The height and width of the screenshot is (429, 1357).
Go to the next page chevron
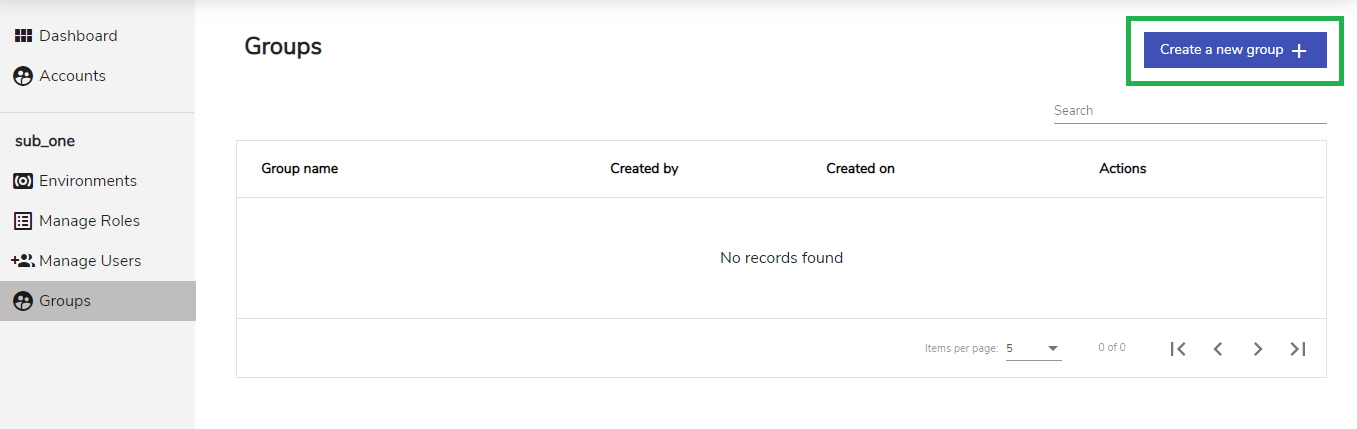(x=1258, y=349)
